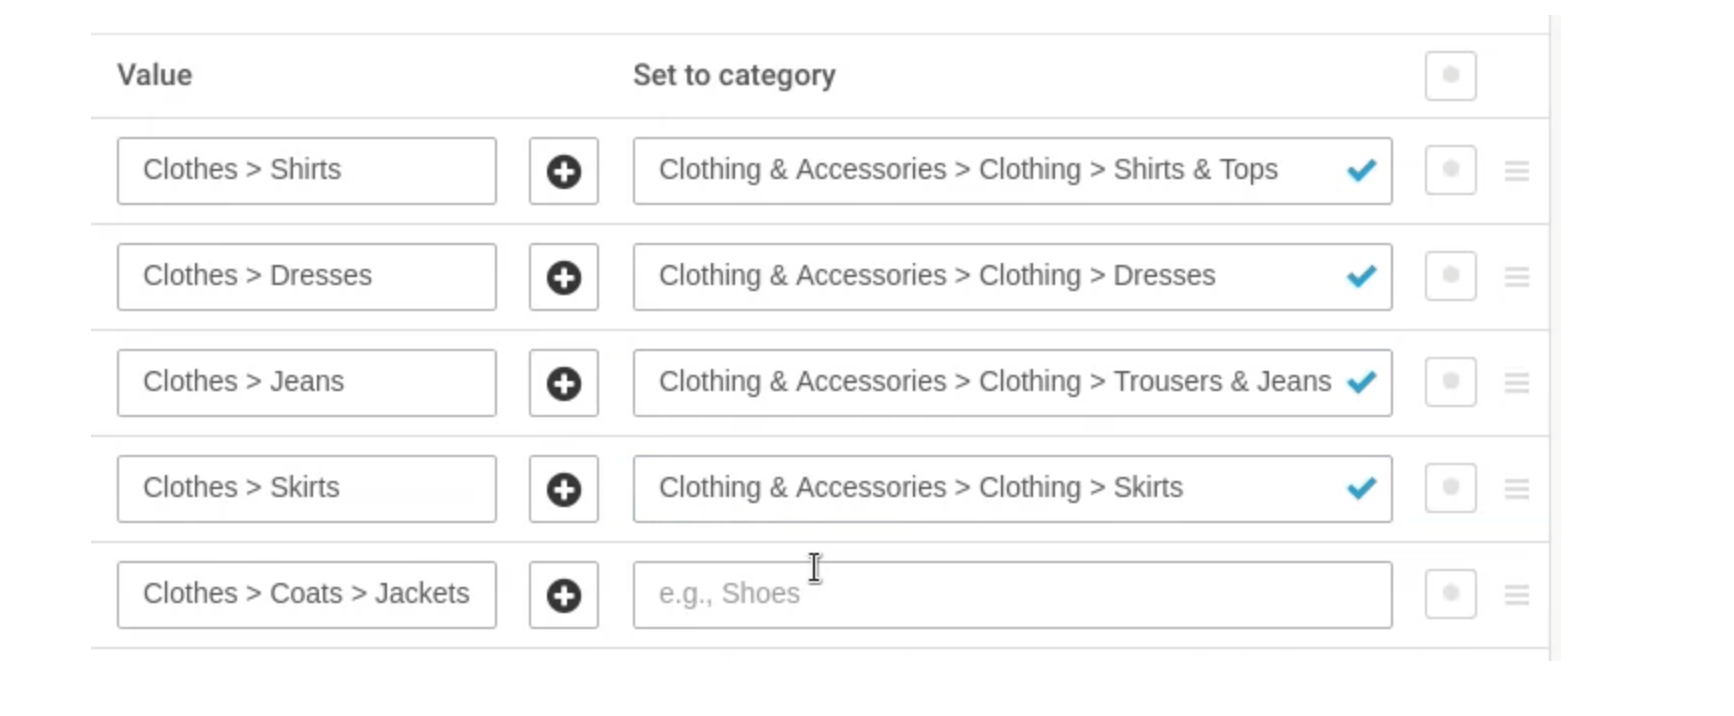The image size is (1734, 716).
Task: Click the plus icon beside Clothes > Coats > Jackets
Action: pyautogui.click(x=563, y=594)
